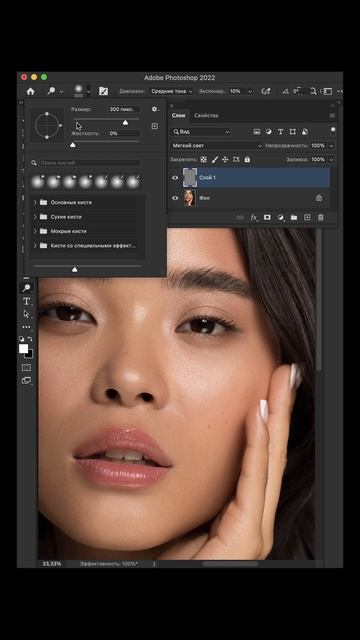Click the Жесткость field showing 0%
This screenshot has height=640, width=360.
coord(124,133)
